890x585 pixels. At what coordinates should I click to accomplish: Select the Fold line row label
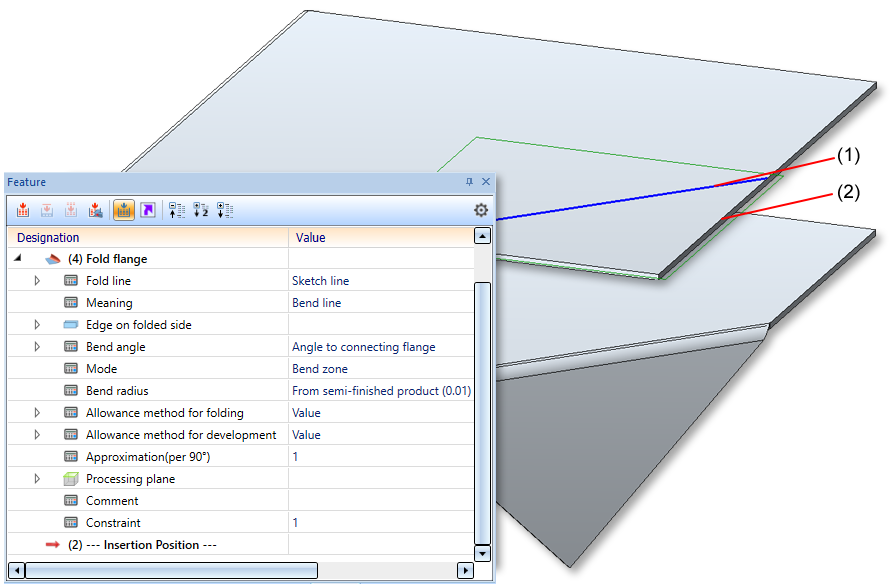click(x=108, y=281)
